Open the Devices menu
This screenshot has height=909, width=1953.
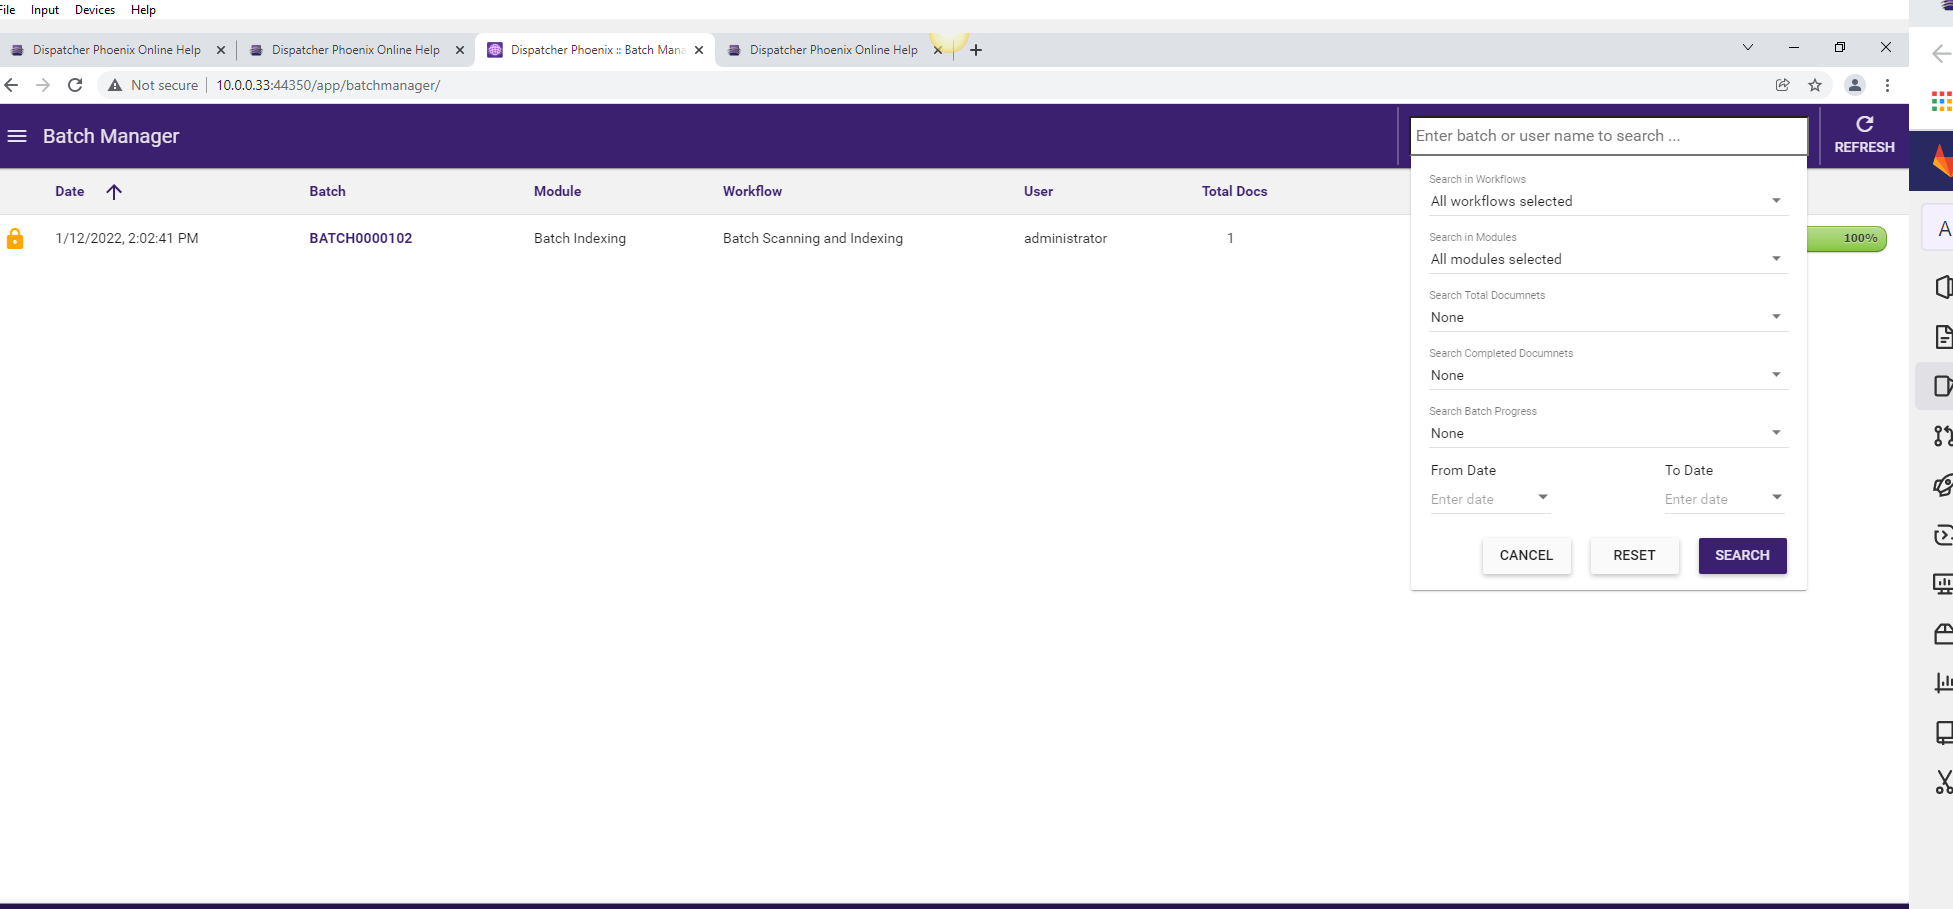pyautogui.click(x=95, y=10)
